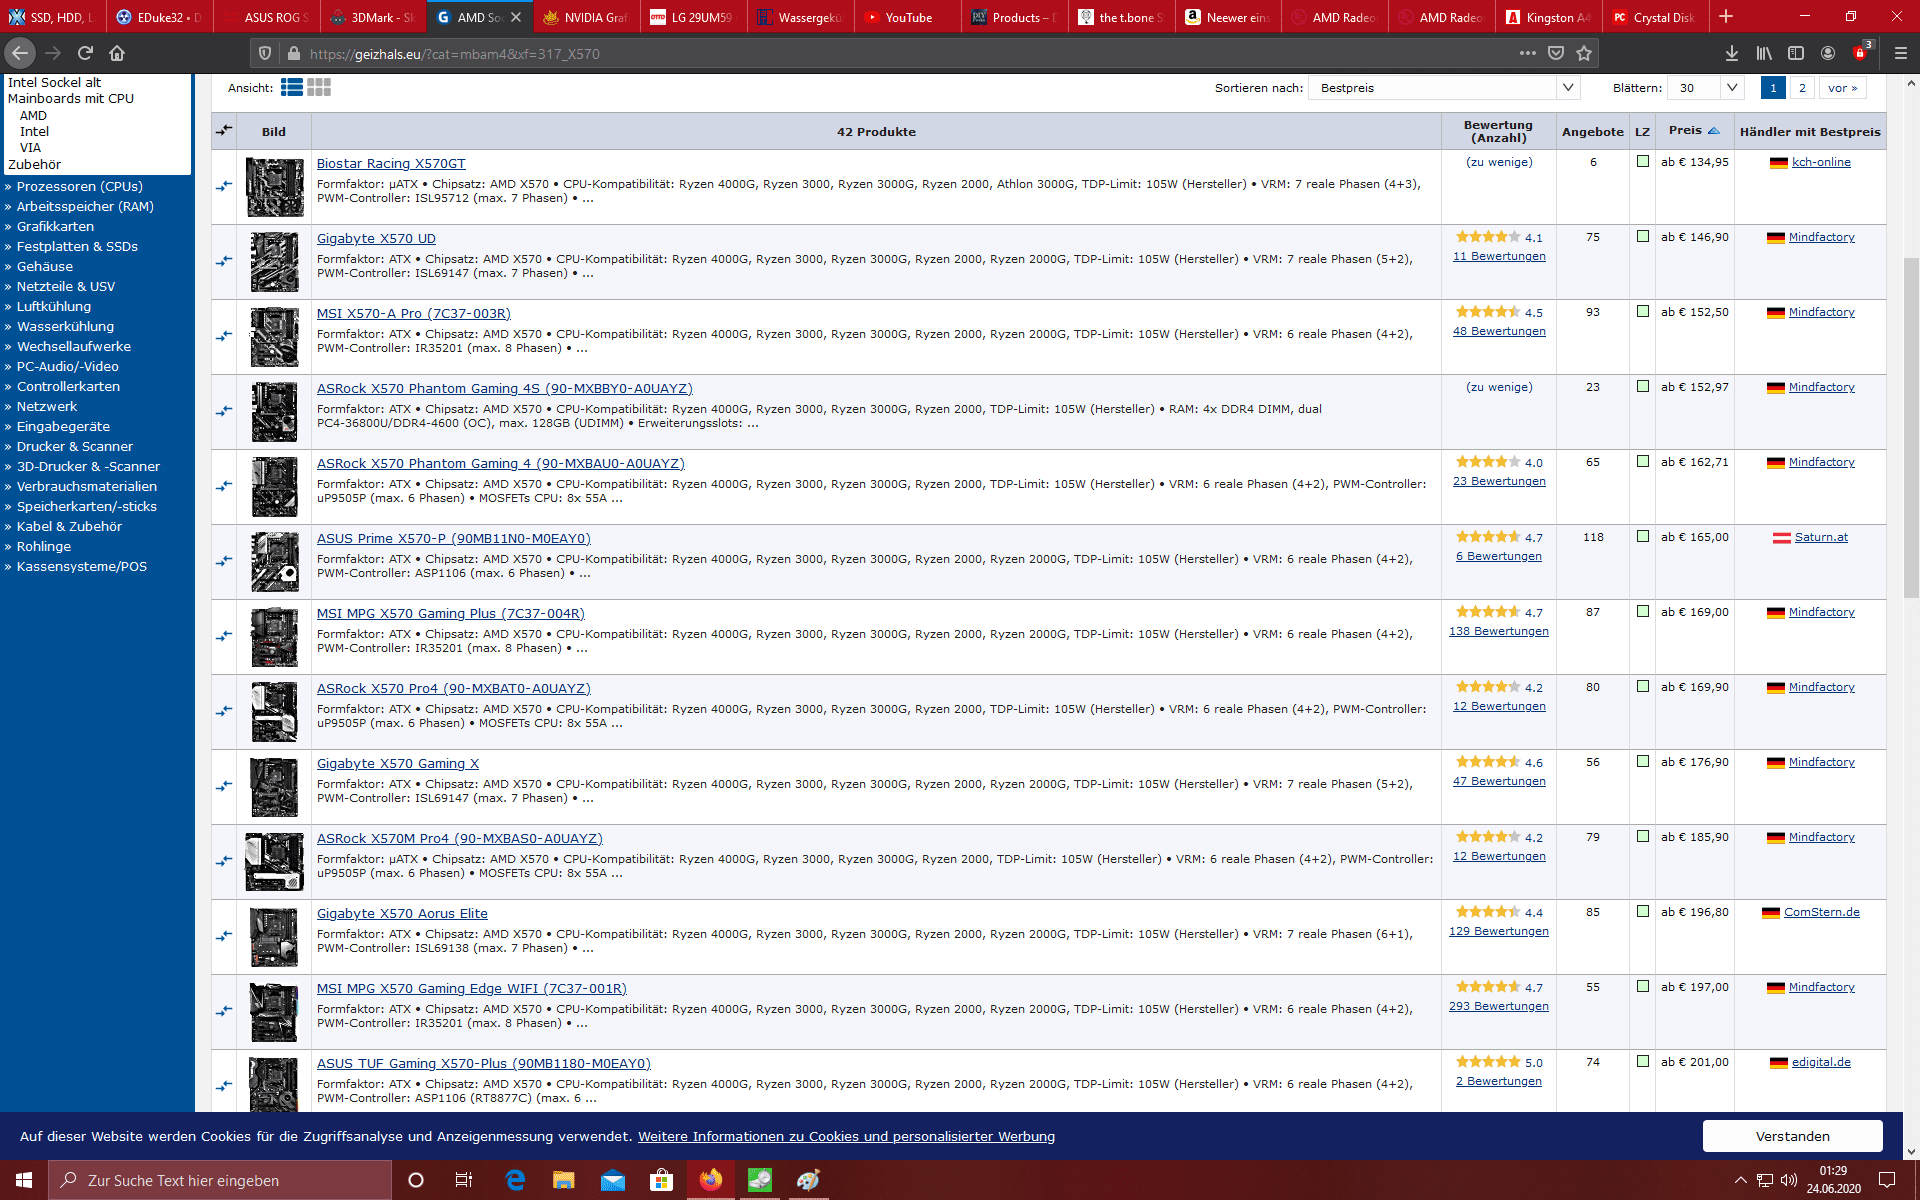Tick LZ checkbox for Gigabyte X570 Gaming X
Viewport: 1920px width, 1200px height.
coord(1642,761)
